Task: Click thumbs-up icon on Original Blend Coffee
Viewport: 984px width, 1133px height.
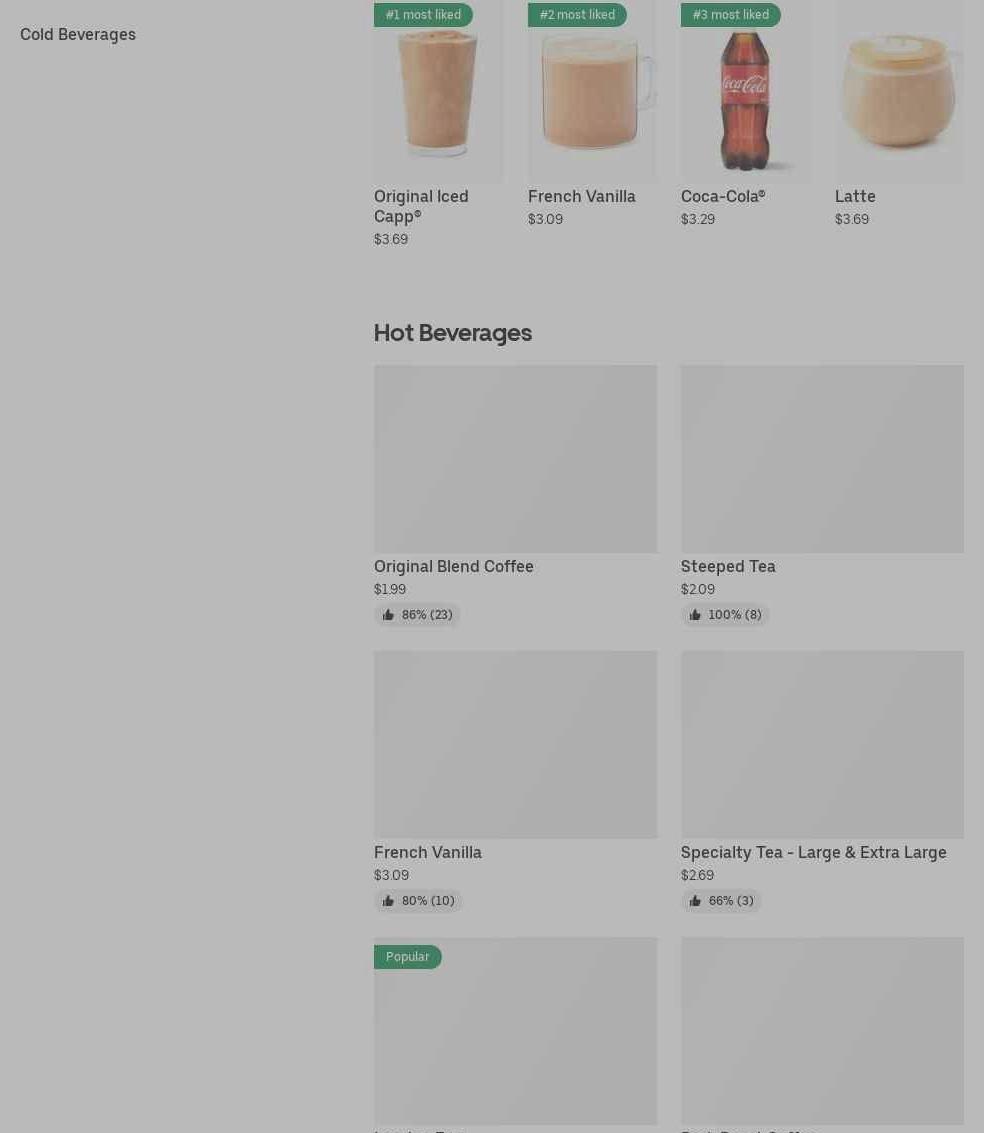Action: click(x=388, y=615)
